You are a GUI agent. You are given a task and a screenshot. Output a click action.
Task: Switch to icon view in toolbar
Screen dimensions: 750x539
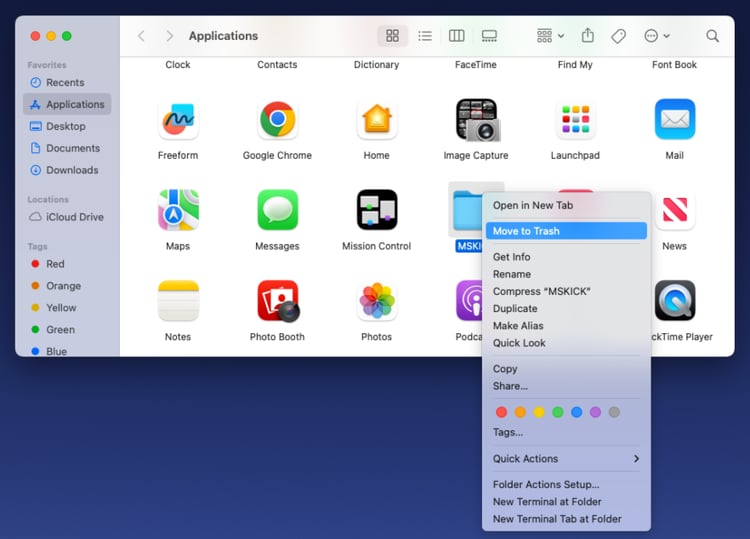tap(392, 36)
